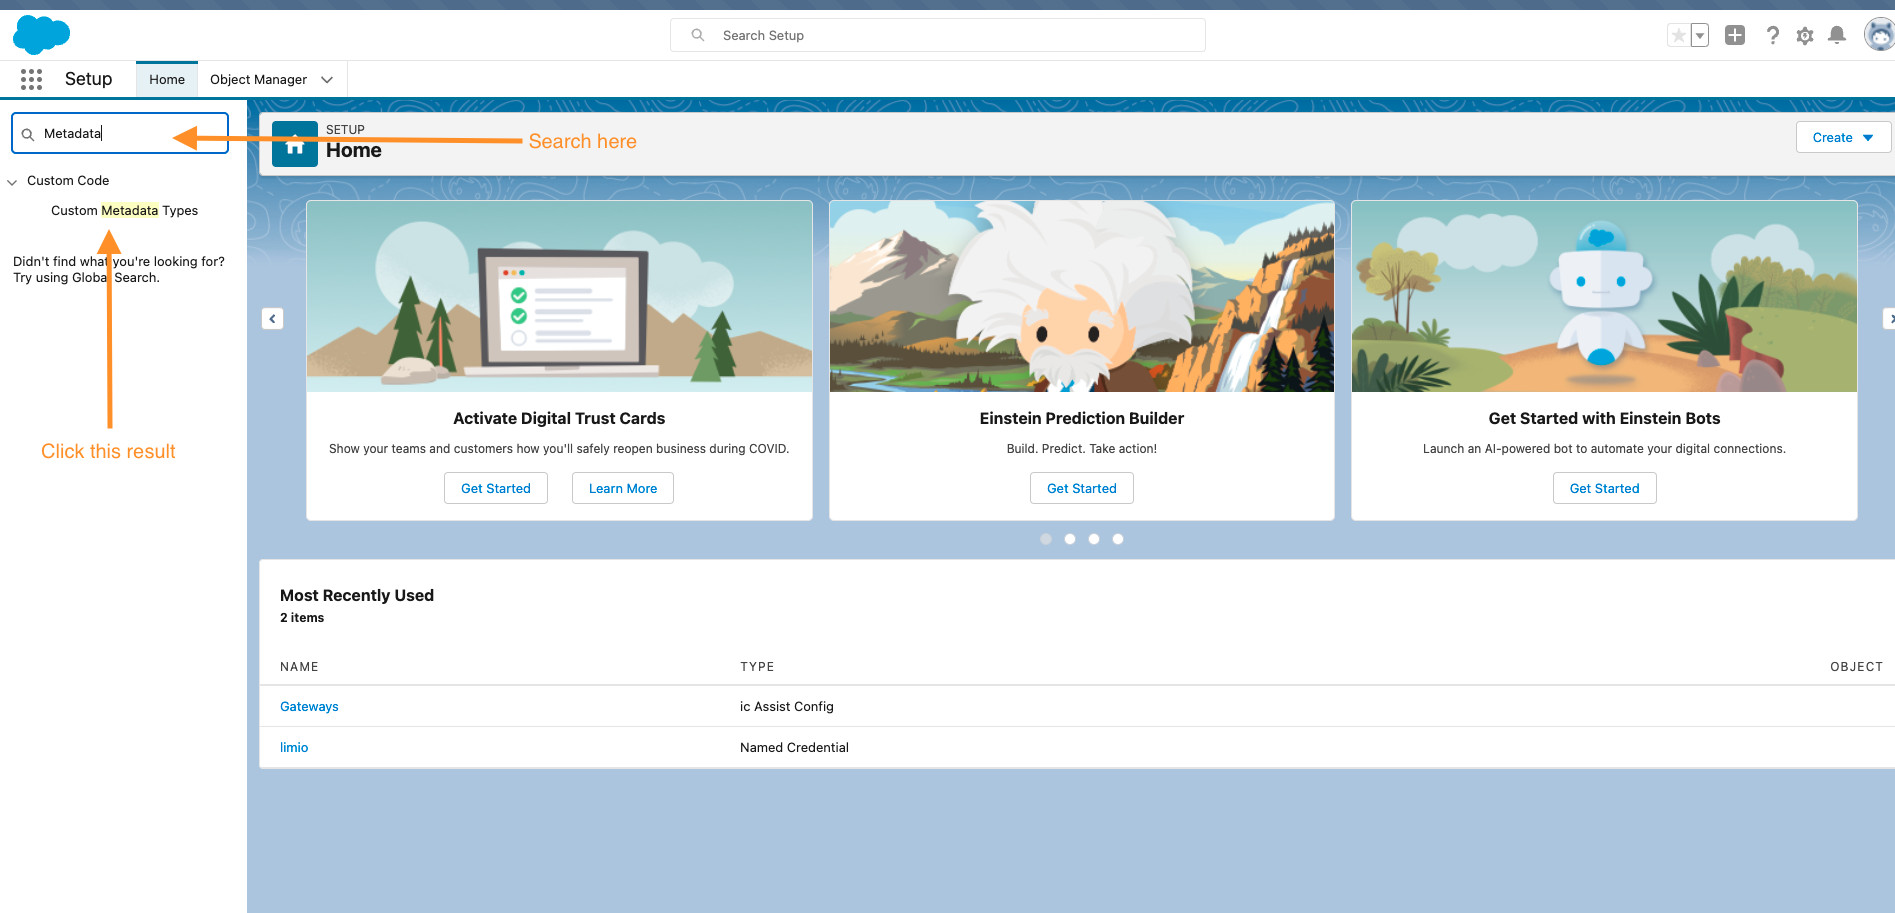
Task: Click the 'Named Credential' type cell
Action: tap(794, 747)
